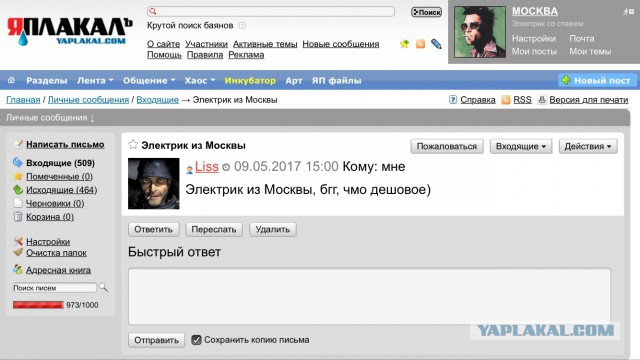Click the magnifier next to 'Поиск писем'
The height and width of the screenshot is (360, 640).
click(x=104, y=288)
